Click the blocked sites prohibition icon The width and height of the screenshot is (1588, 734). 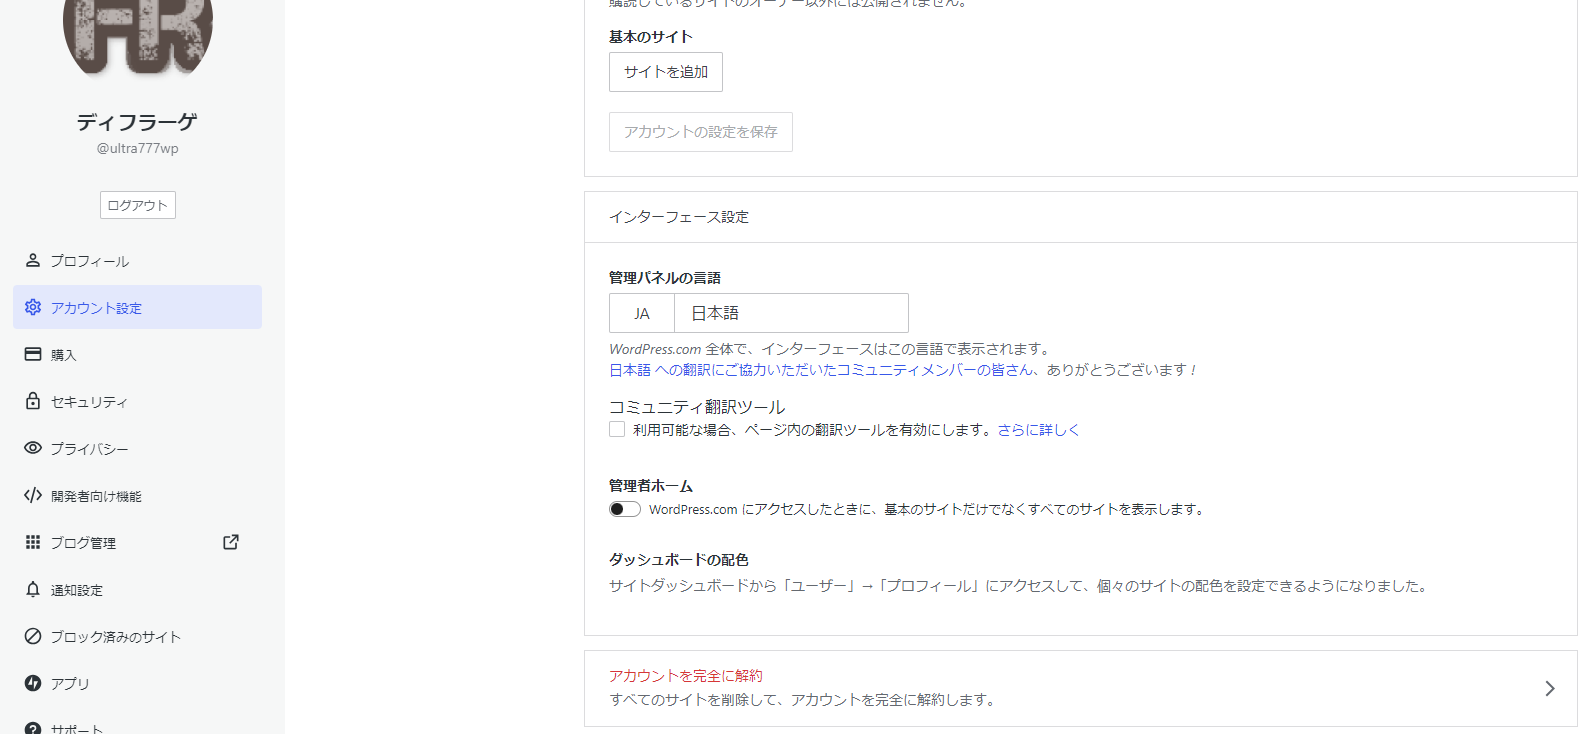(33, 636)
